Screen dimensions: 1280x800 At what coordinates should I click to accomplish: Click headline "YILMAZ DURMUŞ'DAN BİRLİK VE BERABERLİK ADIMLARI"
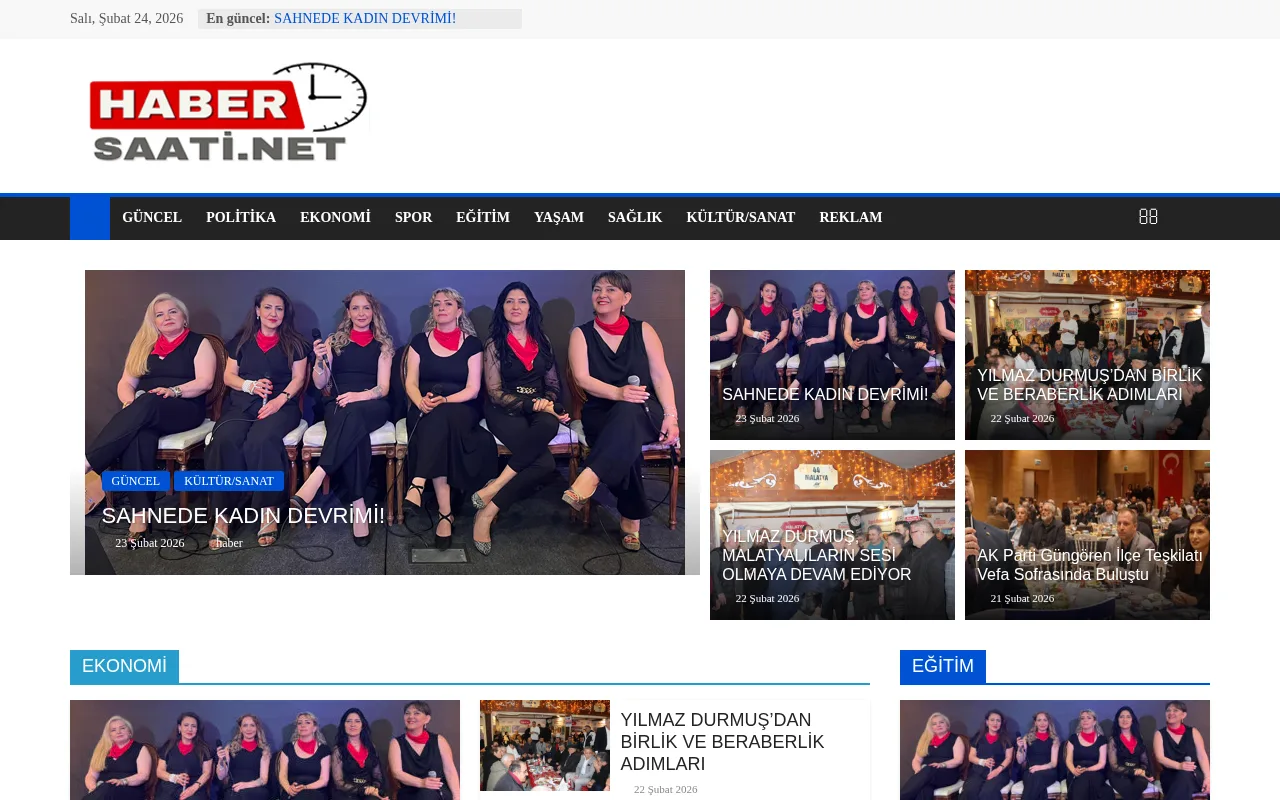pyautogui.click(x=1089, y=384)
